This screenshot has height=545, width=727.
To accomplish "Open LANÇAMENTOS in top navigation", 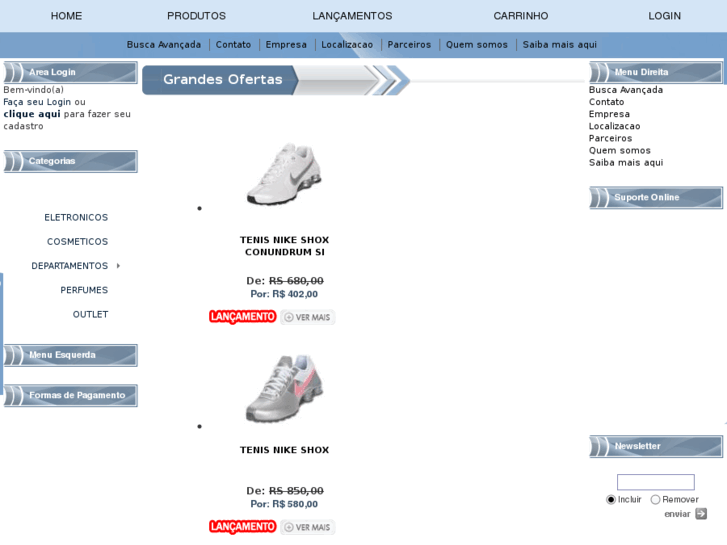I will (x=352, y=16).
